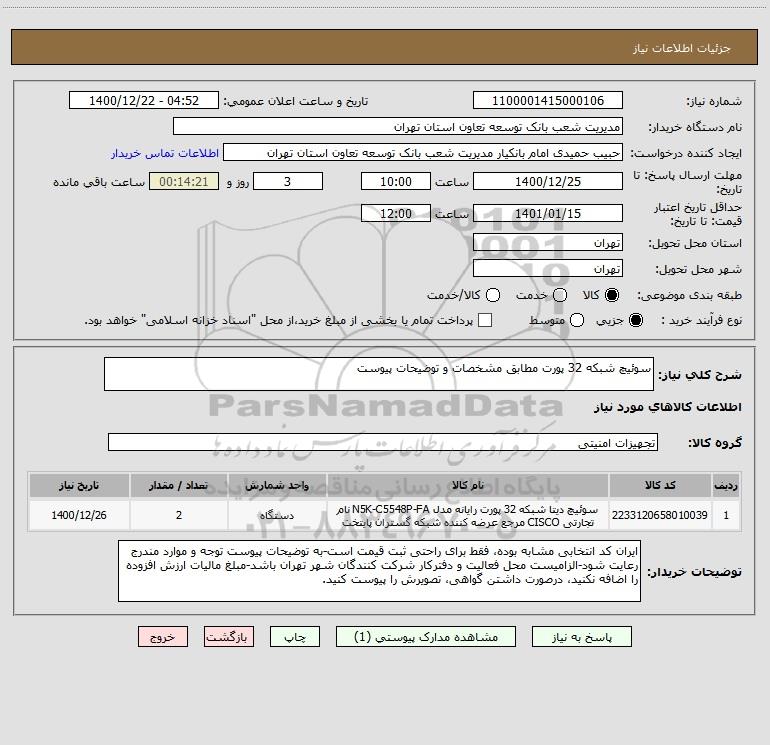Click the ساعت باقی مانده label
Viewport: 770px width, 745px height.
click(99, 182)
